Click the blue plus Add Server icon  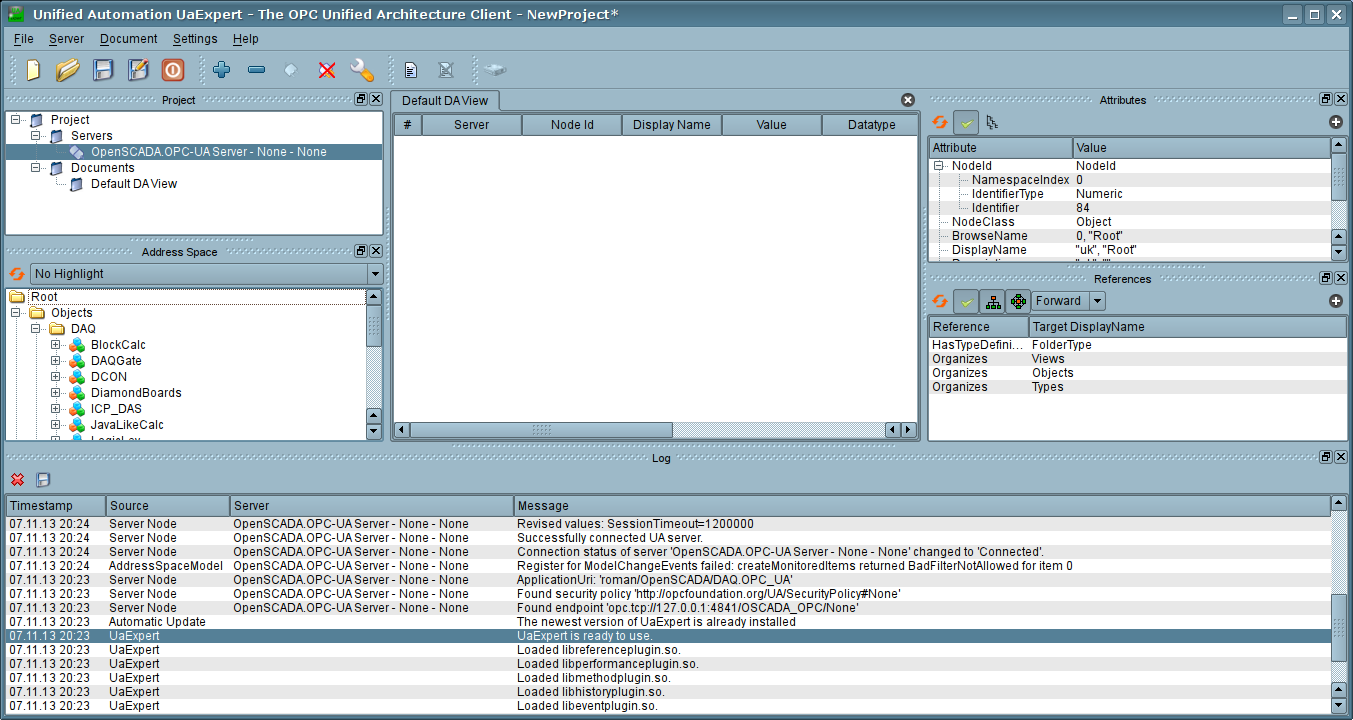point(221,70)
